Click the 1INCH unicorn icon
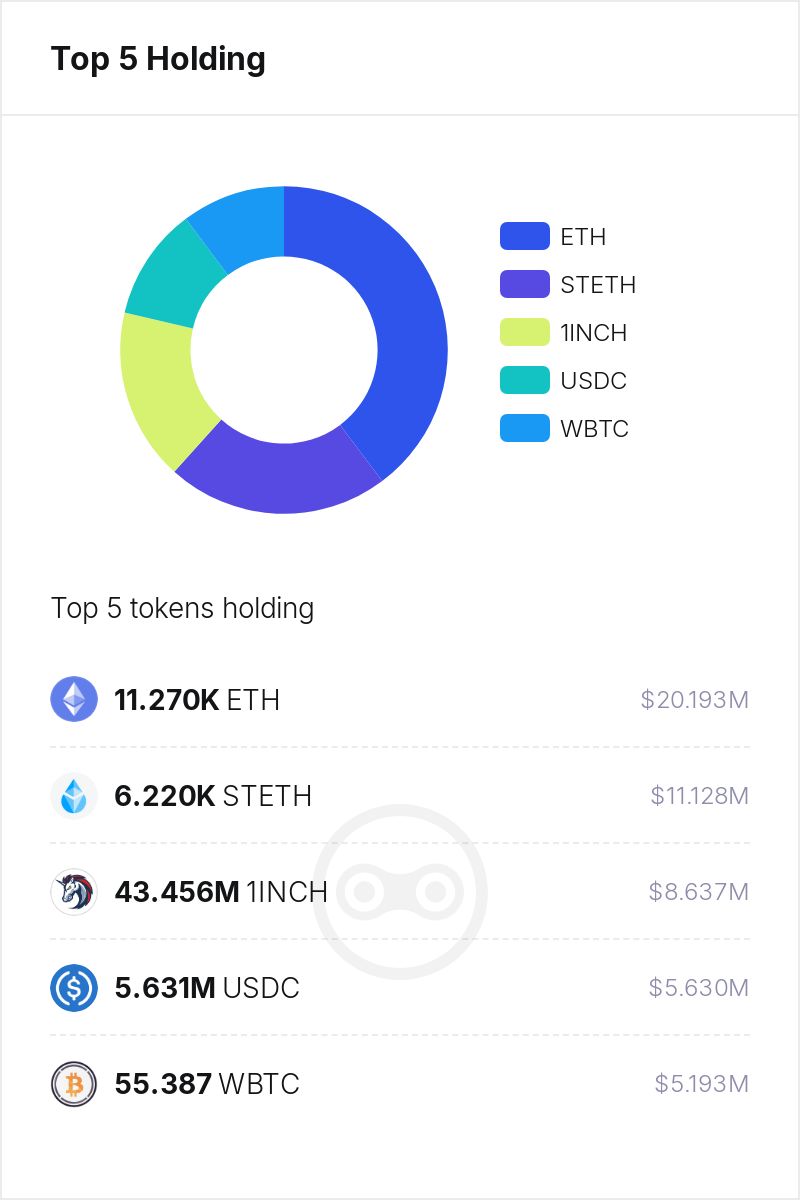This screenshot has width=800, height=1200. pyautogui.click(x=74, y=891)
